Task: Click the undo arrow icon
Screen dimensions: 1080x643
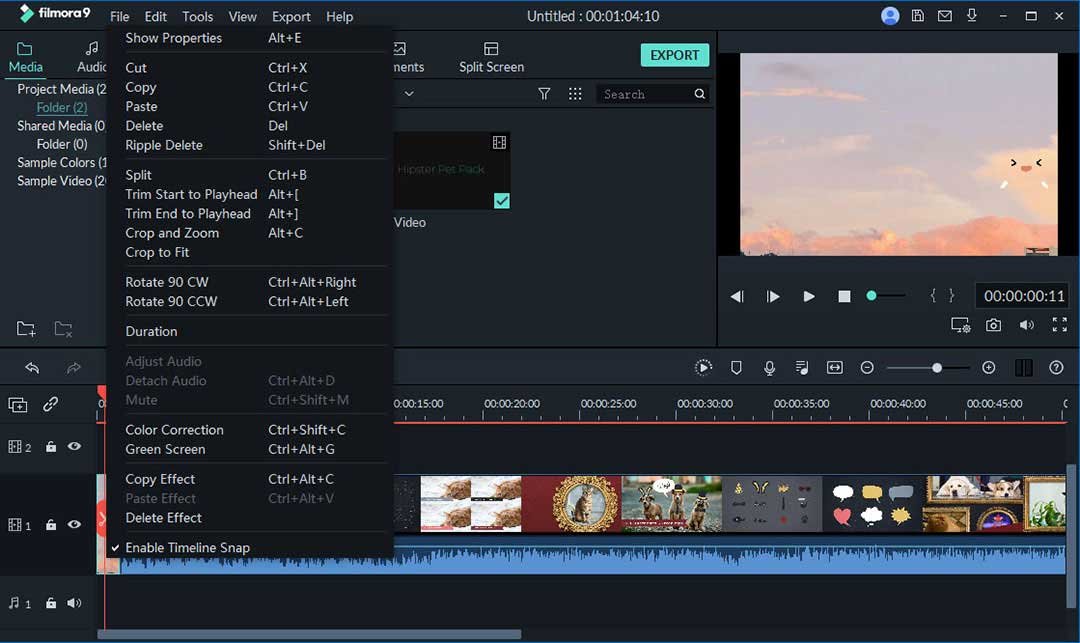Action: [32, 368]
